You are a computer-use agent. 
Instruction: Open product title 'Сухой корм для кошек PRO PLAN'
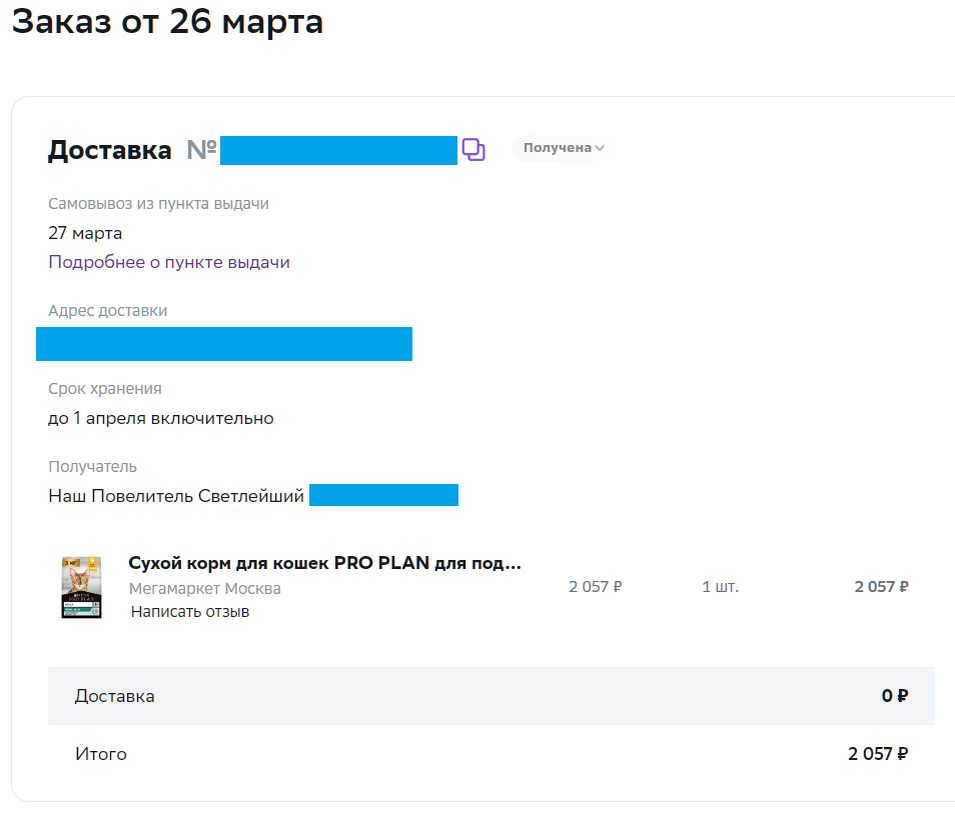point(325,563)
